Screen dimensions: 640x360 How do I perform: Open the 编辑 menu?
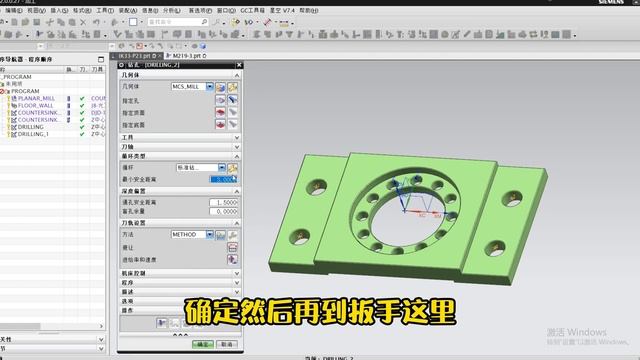click(14, 10)
